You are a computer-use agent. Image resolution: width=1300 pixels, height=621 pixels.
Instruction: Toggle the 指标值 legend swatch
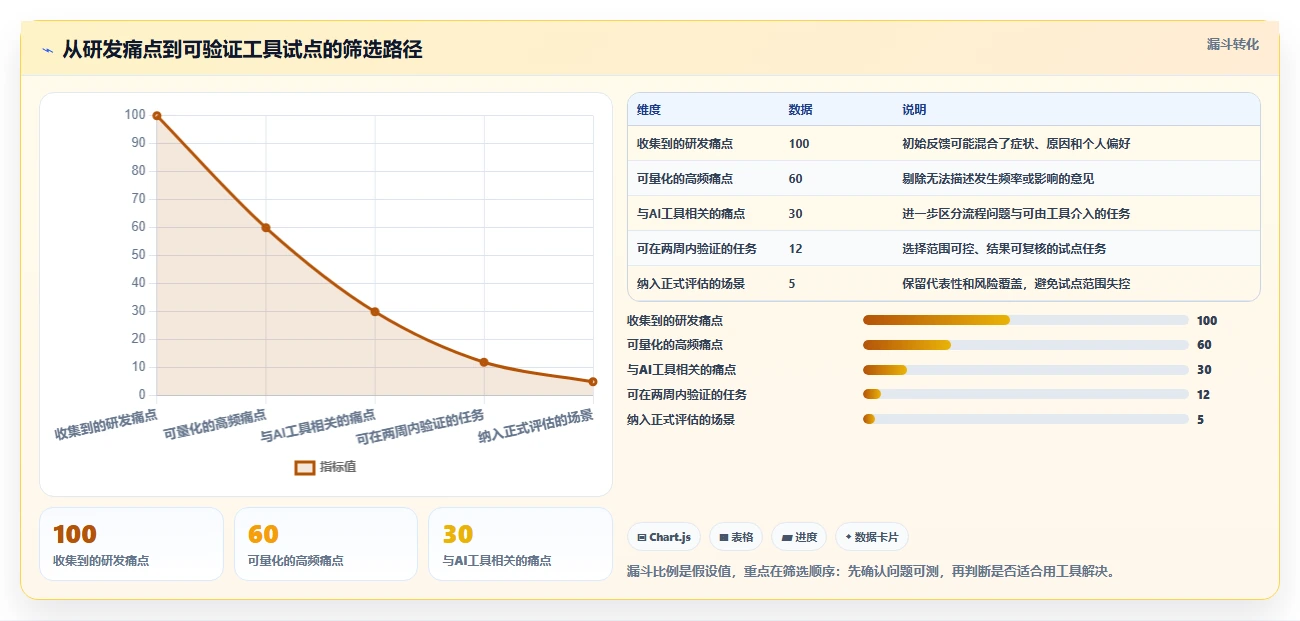click(x=305, y=467)
